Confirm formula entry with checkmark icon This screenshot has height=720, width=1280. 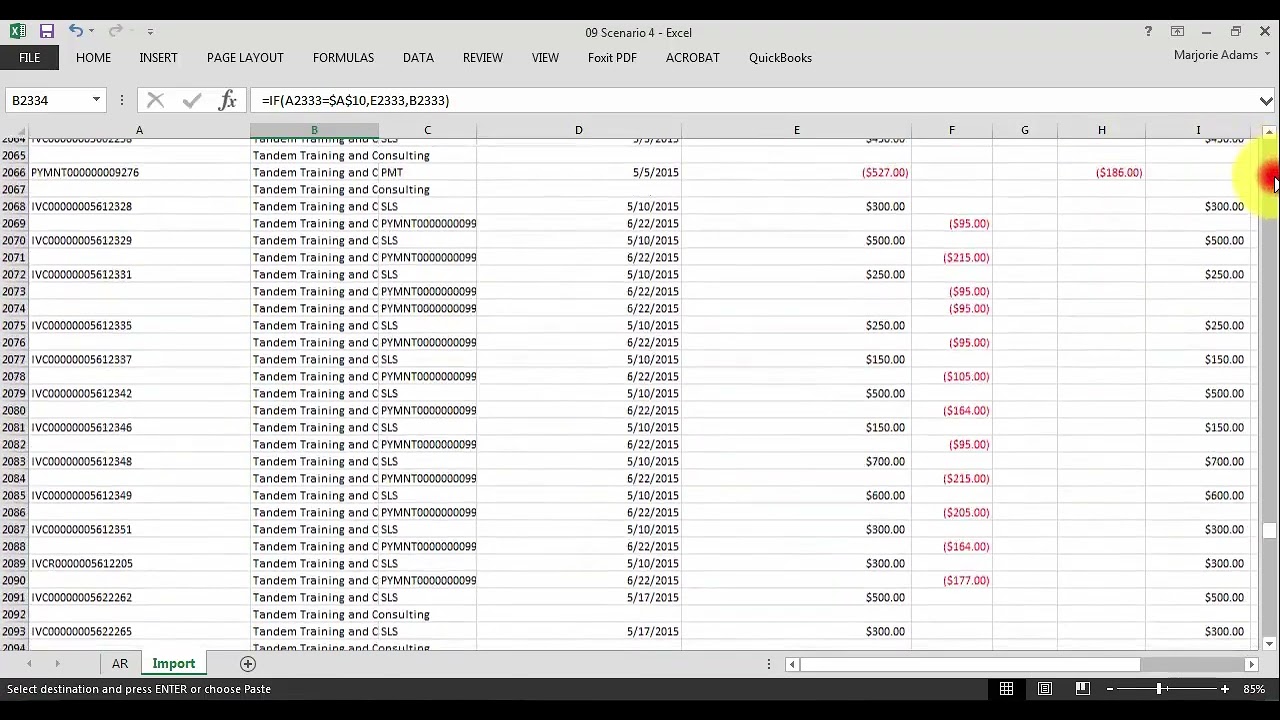[192, 100]
